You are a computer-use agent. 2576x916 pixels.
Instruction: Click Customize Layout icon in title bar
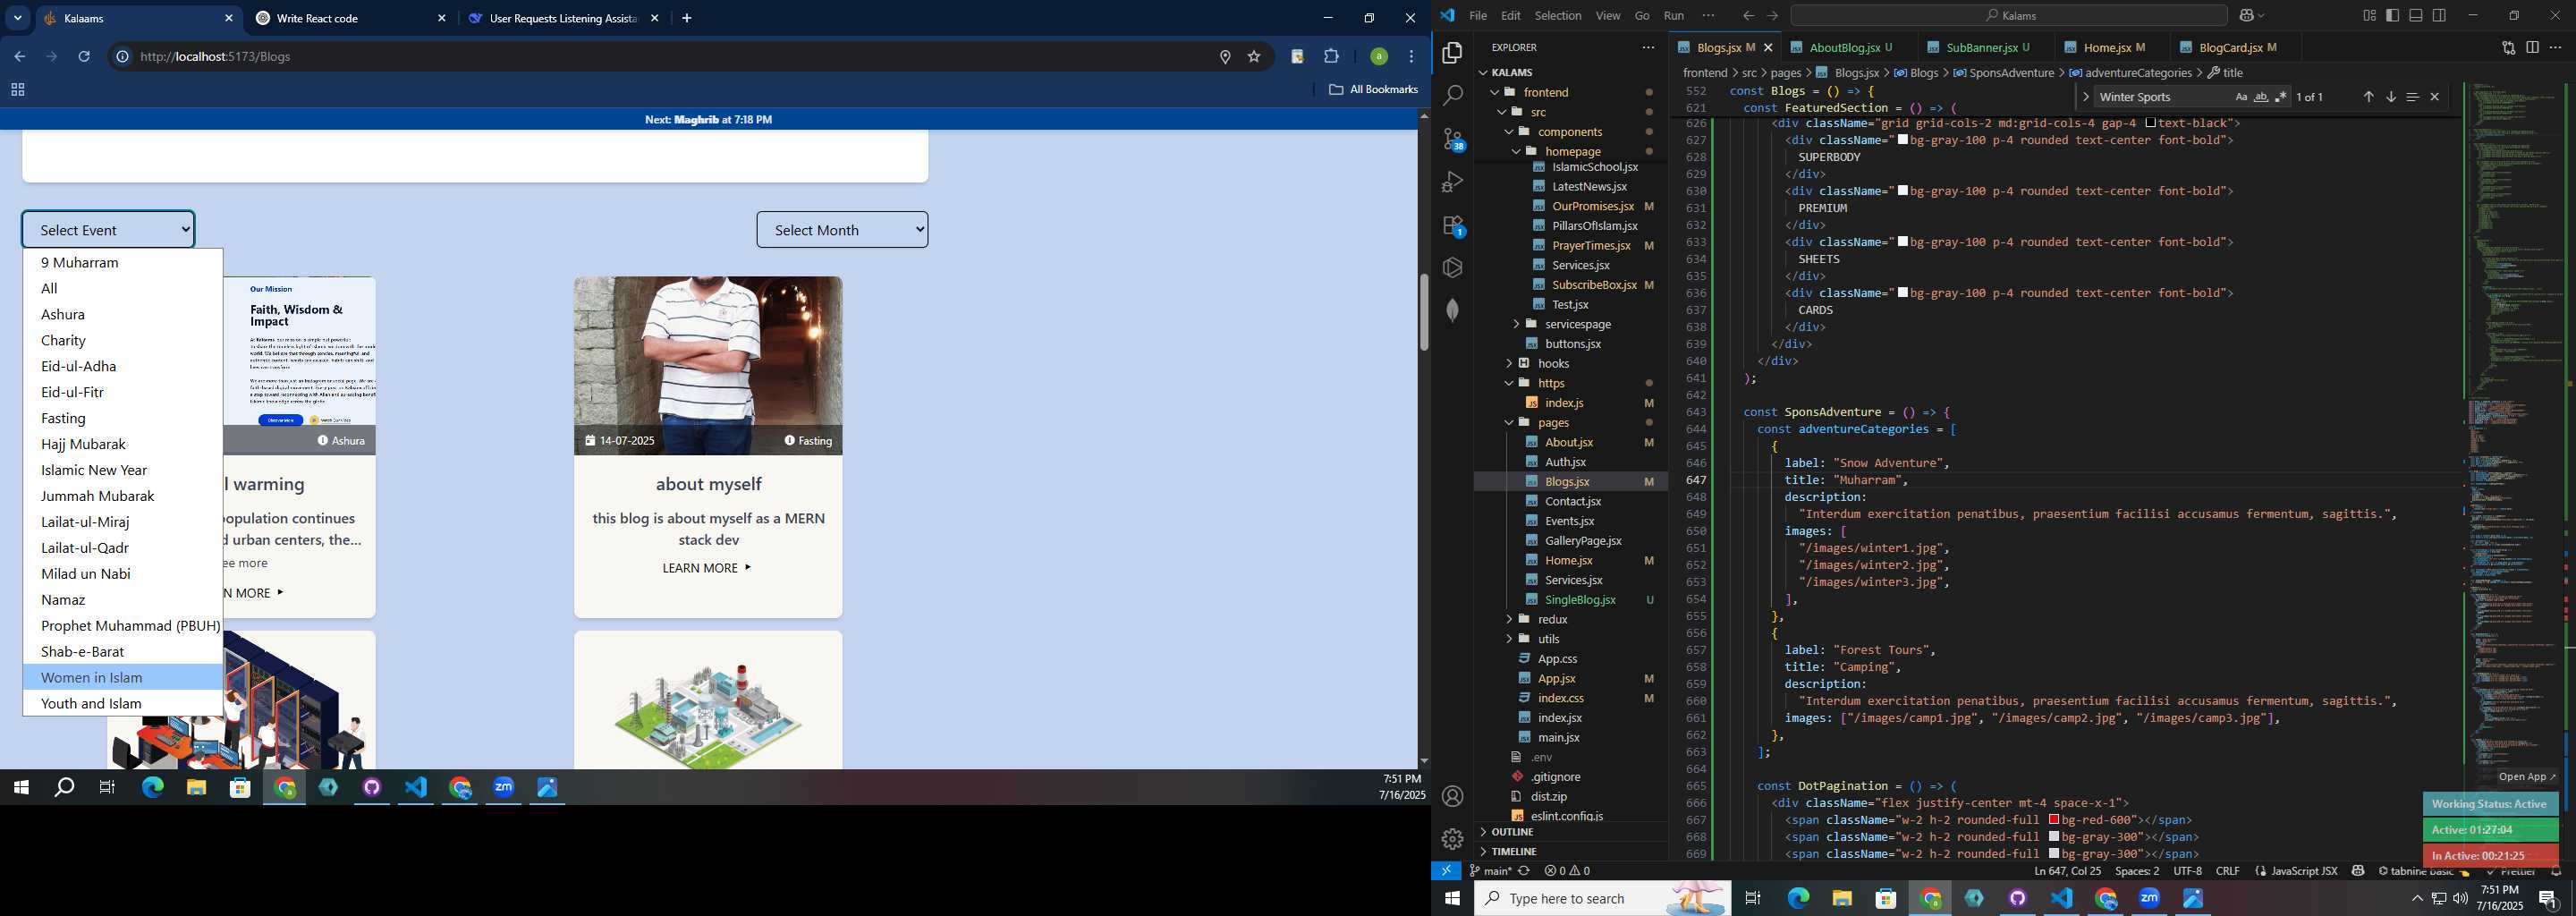tap(2369, 15)
